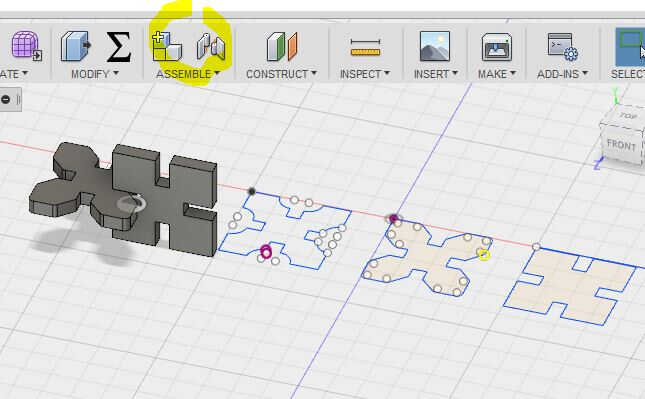Viewport: 645px width, 399px height.
Task: Select the shaded rounded cross sketch profile
Action: click(x=428, y=257)
